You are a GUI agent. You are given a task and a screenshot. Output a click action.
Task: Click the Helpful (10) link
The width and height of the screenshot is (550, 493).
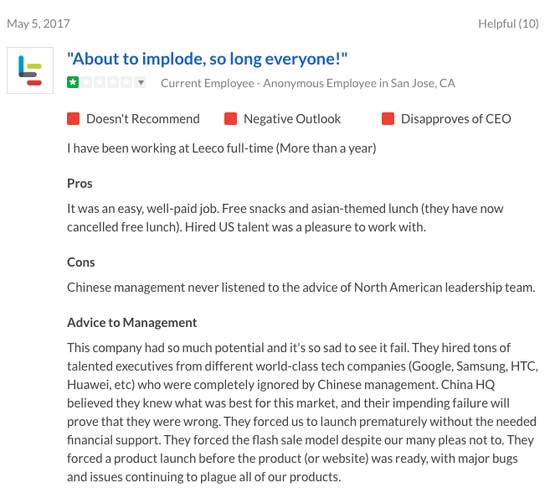click(508, 24)
